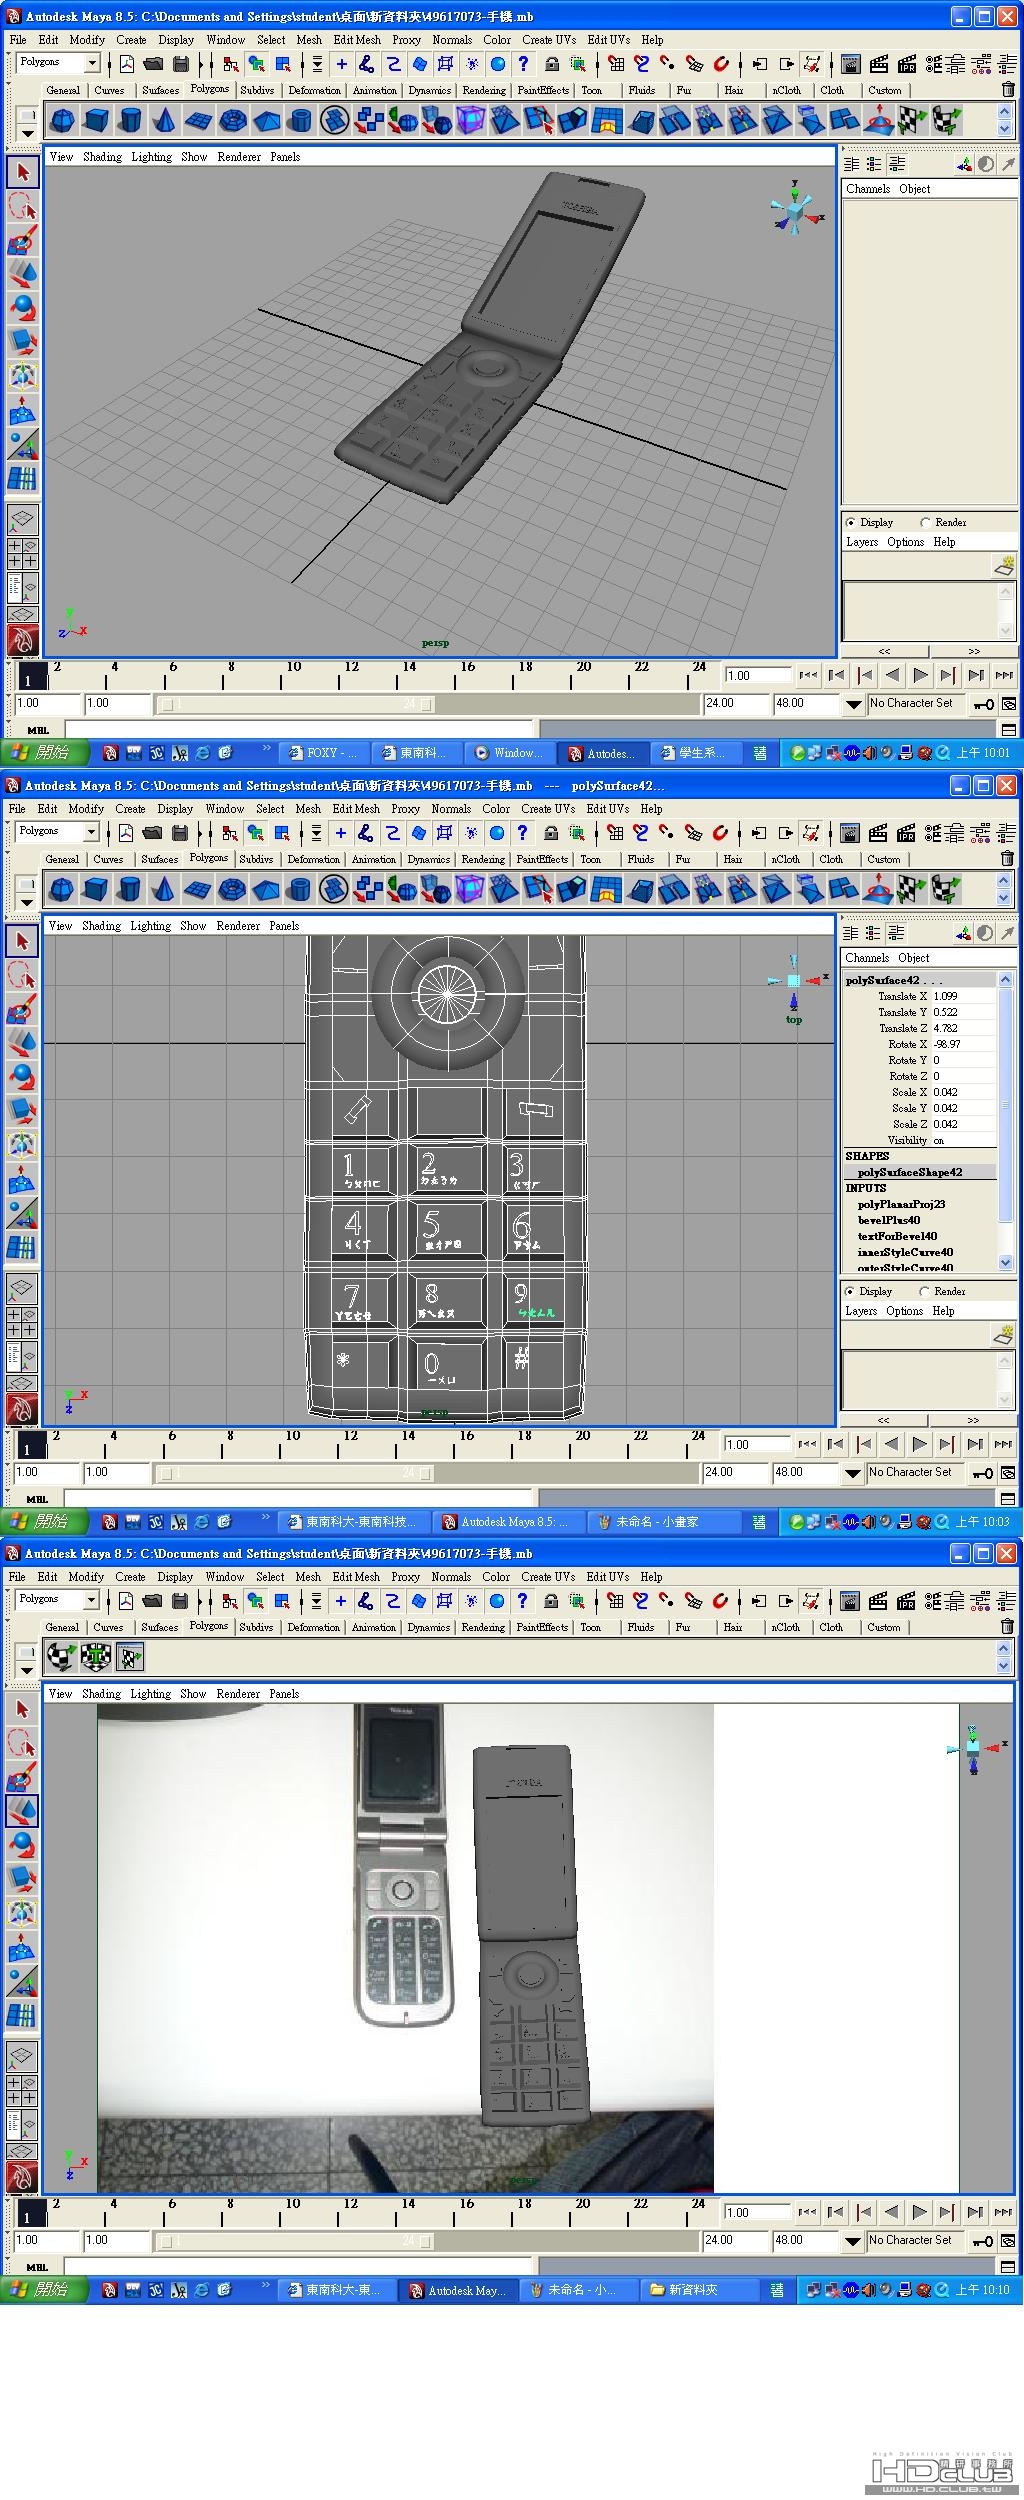This screenshot has width=1024, height=2500.
Task: Toggle auto keyframe key icon in the flip-phone perspective window
Action: tap(985, 704)
